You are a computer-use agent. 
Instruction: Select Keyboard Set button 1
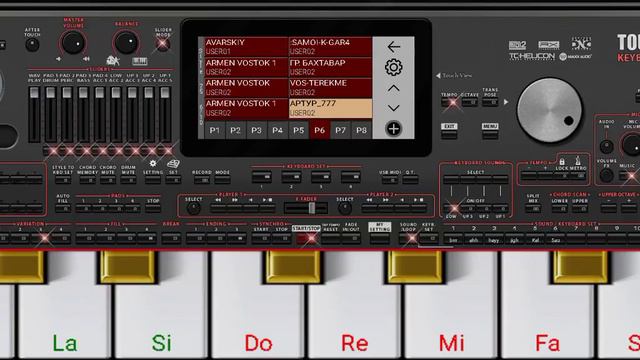coord(262,177)
